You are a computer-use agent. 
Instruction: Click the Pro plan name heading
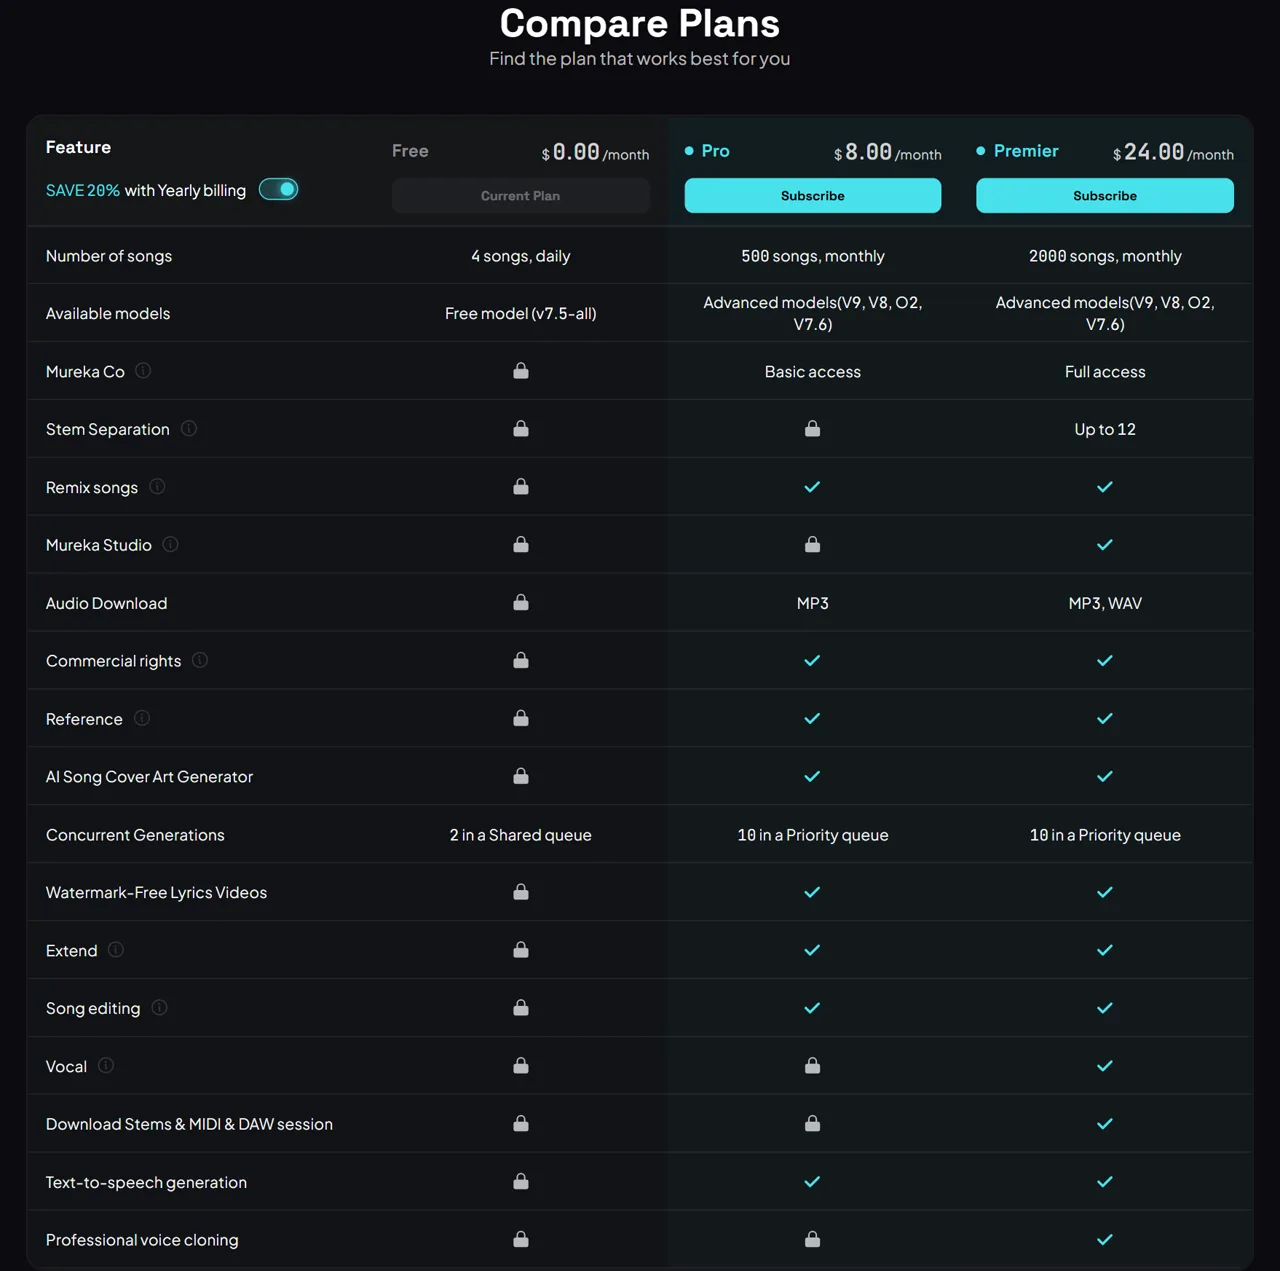click(715, 151)
